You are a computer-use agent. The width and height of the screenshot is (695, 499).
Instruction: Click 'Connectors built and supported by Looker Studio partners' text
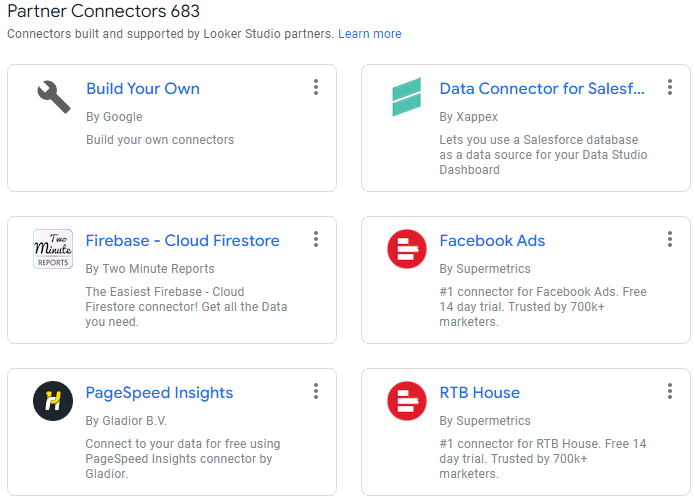pos(171,34)
